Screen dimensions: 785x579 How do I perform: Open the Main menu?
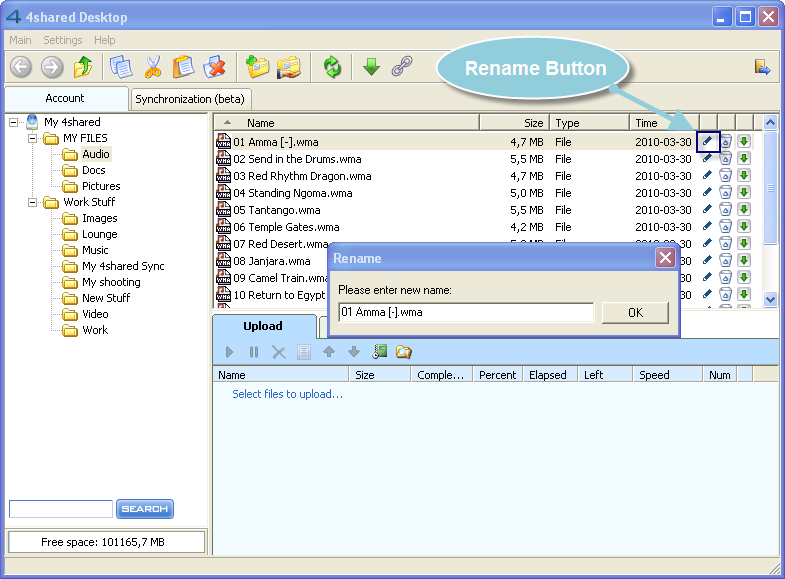pyautogui.click(x=20, y=40)
